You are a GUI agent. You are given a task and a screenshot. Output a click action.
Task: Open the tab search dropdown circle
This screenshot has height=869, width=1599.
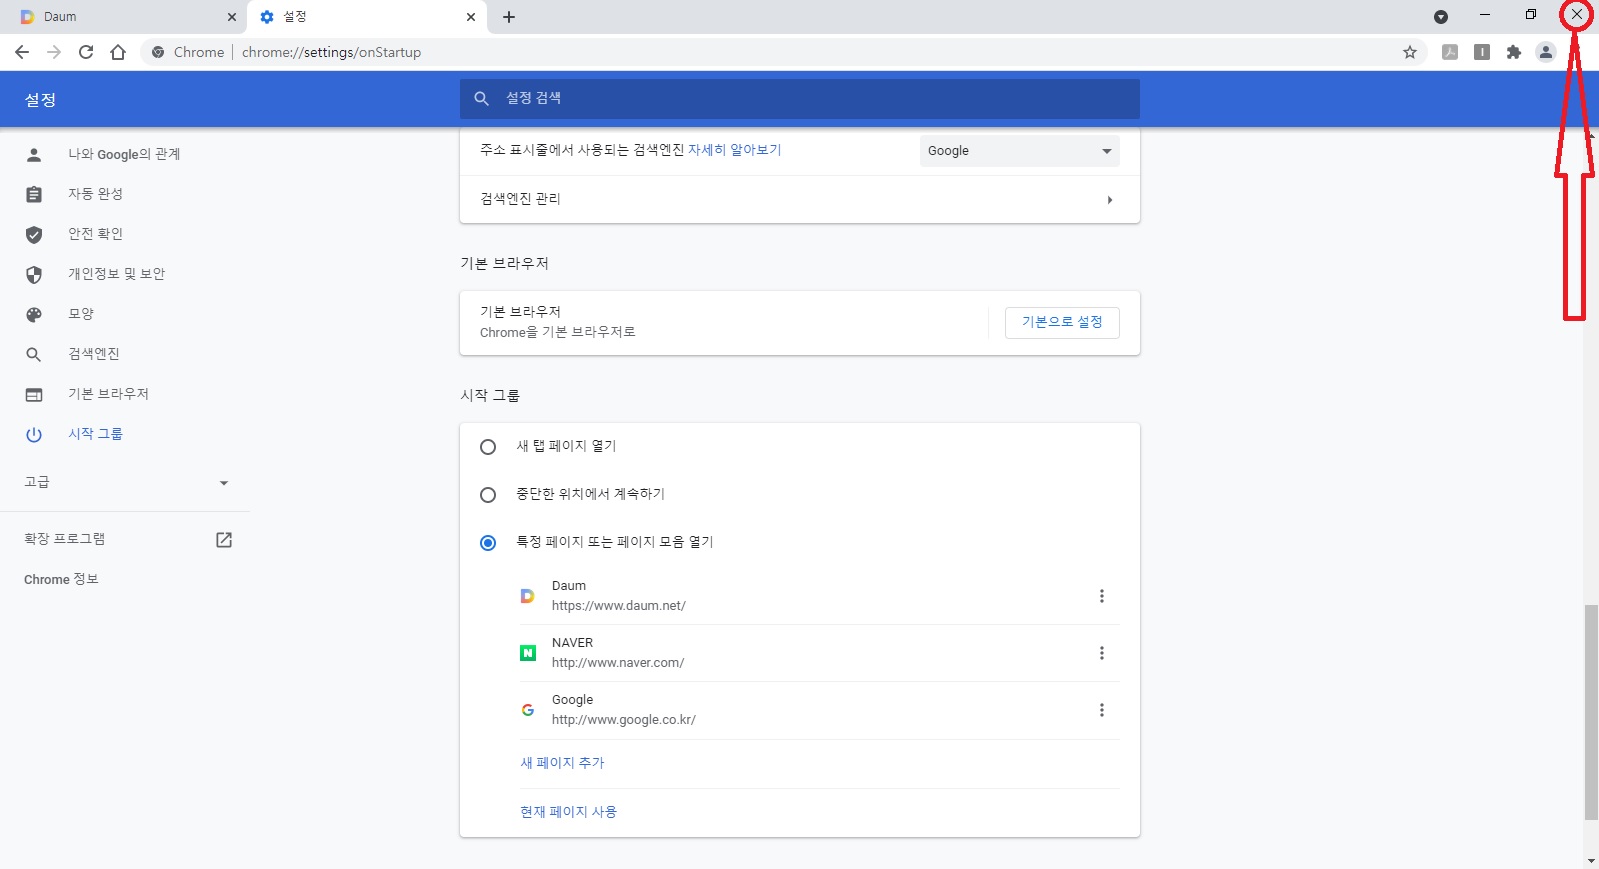click(x=1441, y=17)
